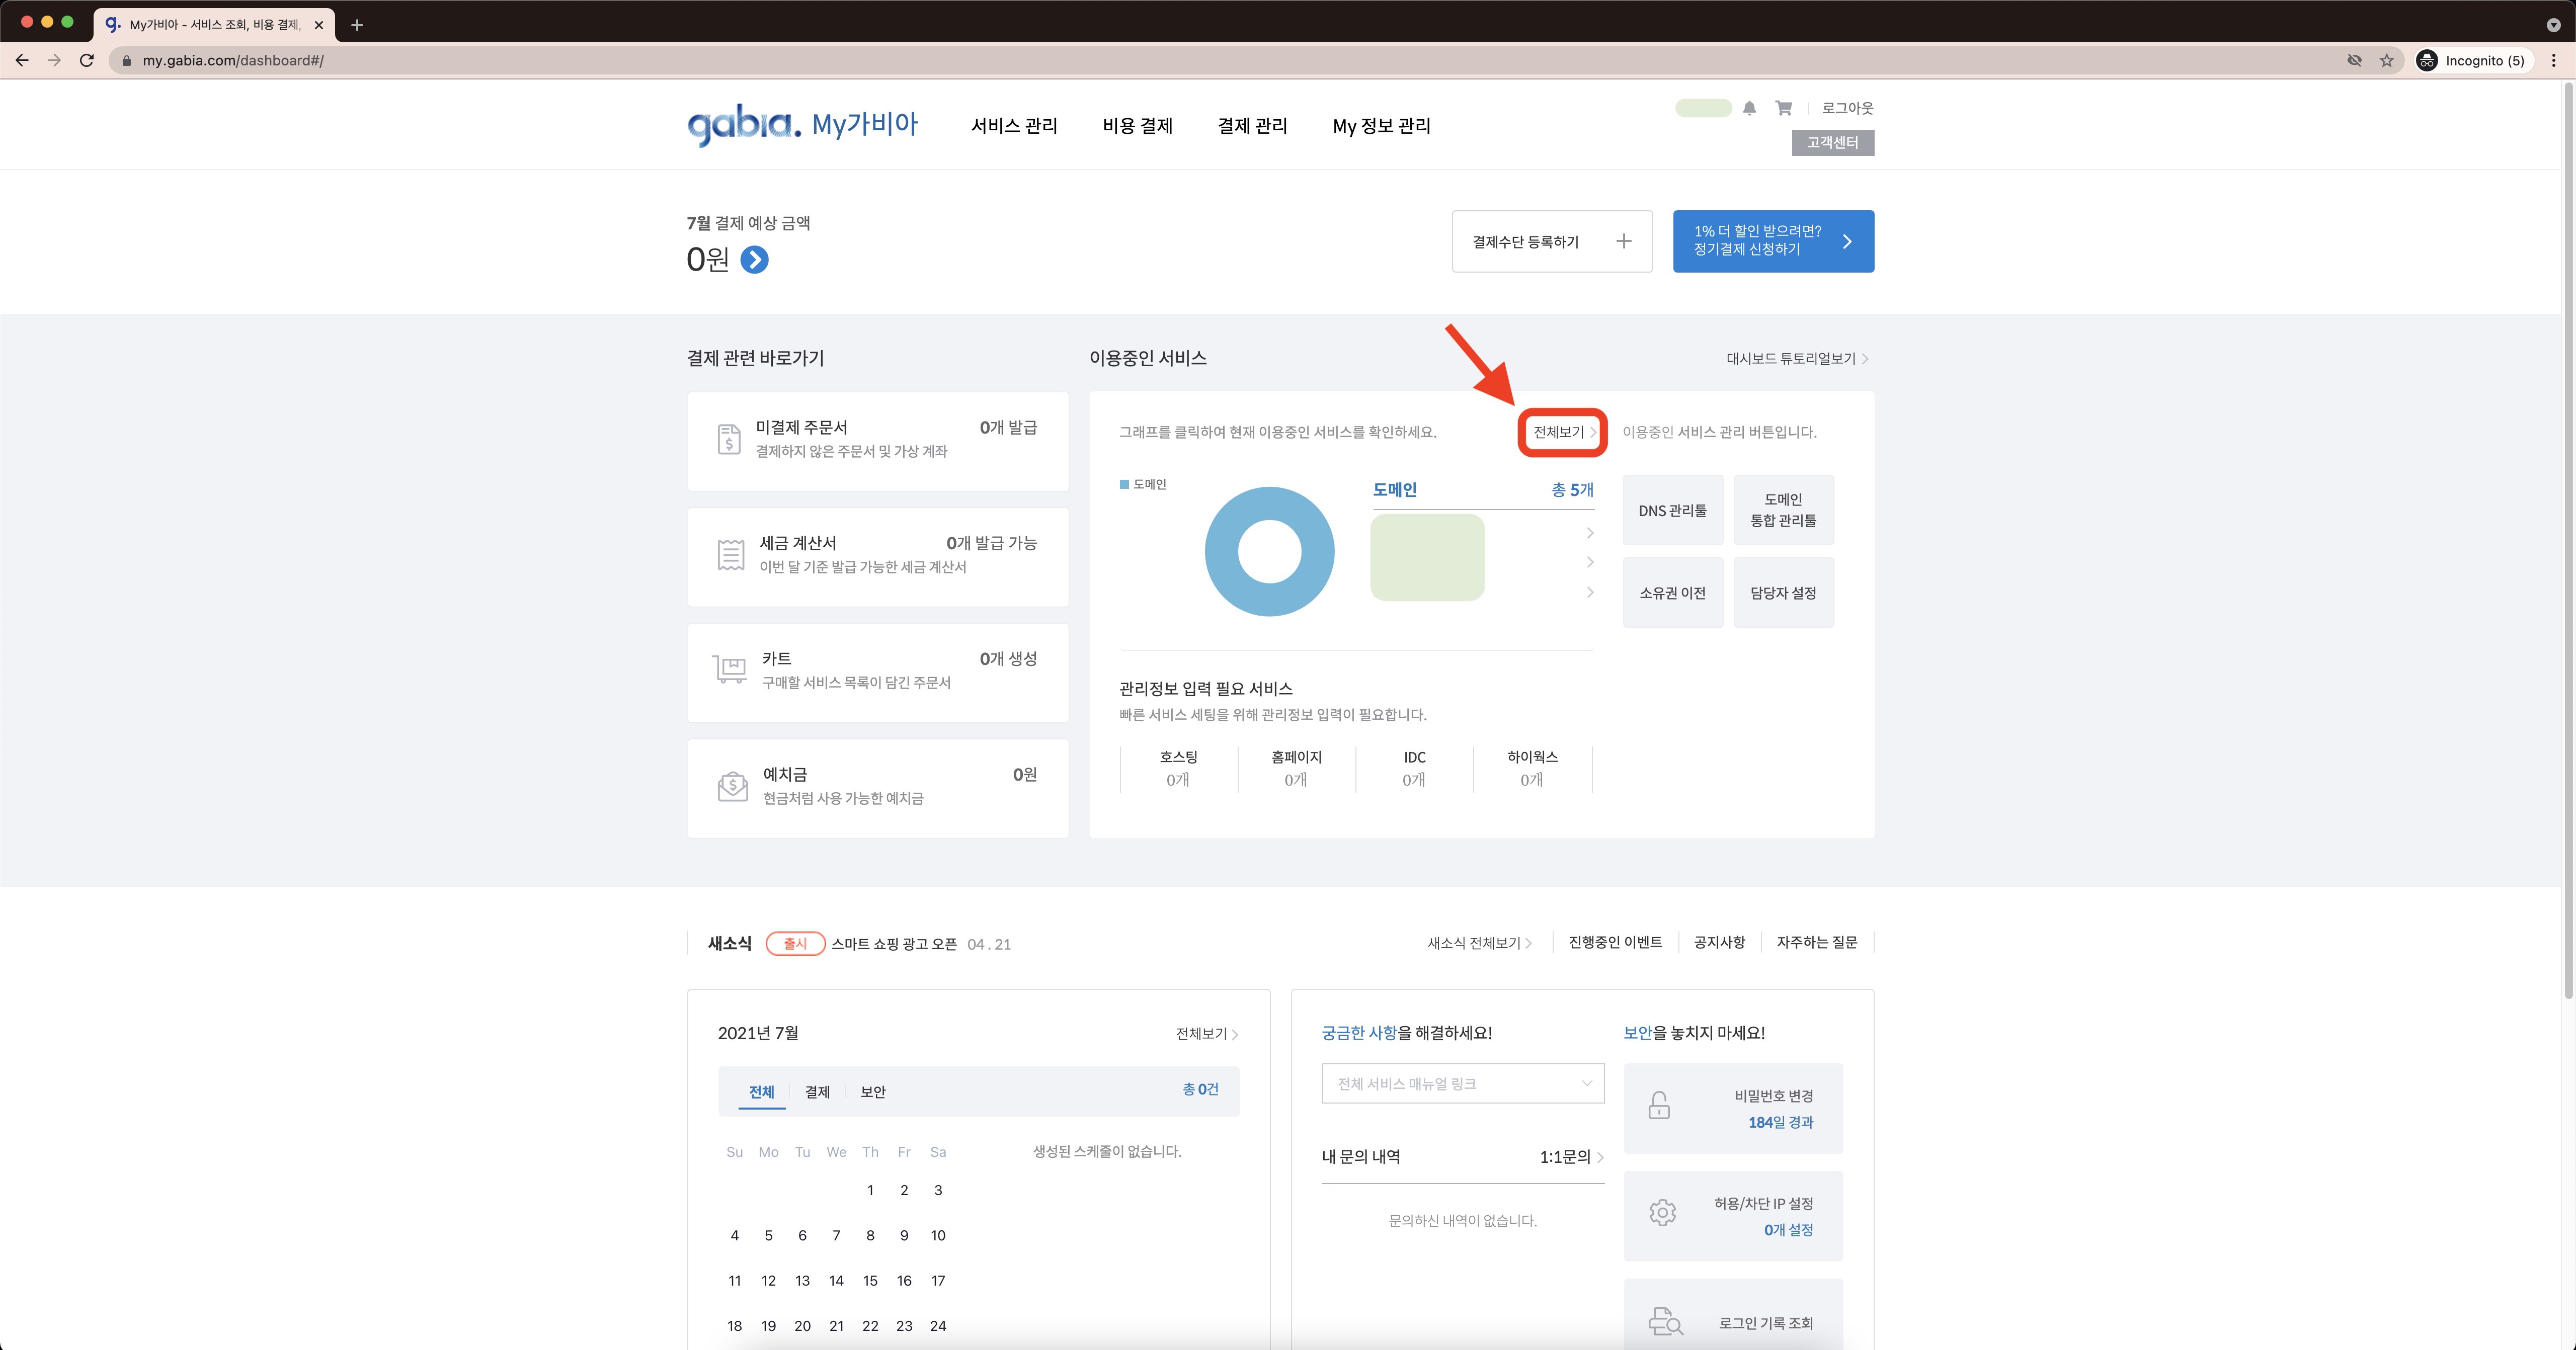
Task: Switch to the 보안 calendar tab
Action: (x=873, y=1092)
